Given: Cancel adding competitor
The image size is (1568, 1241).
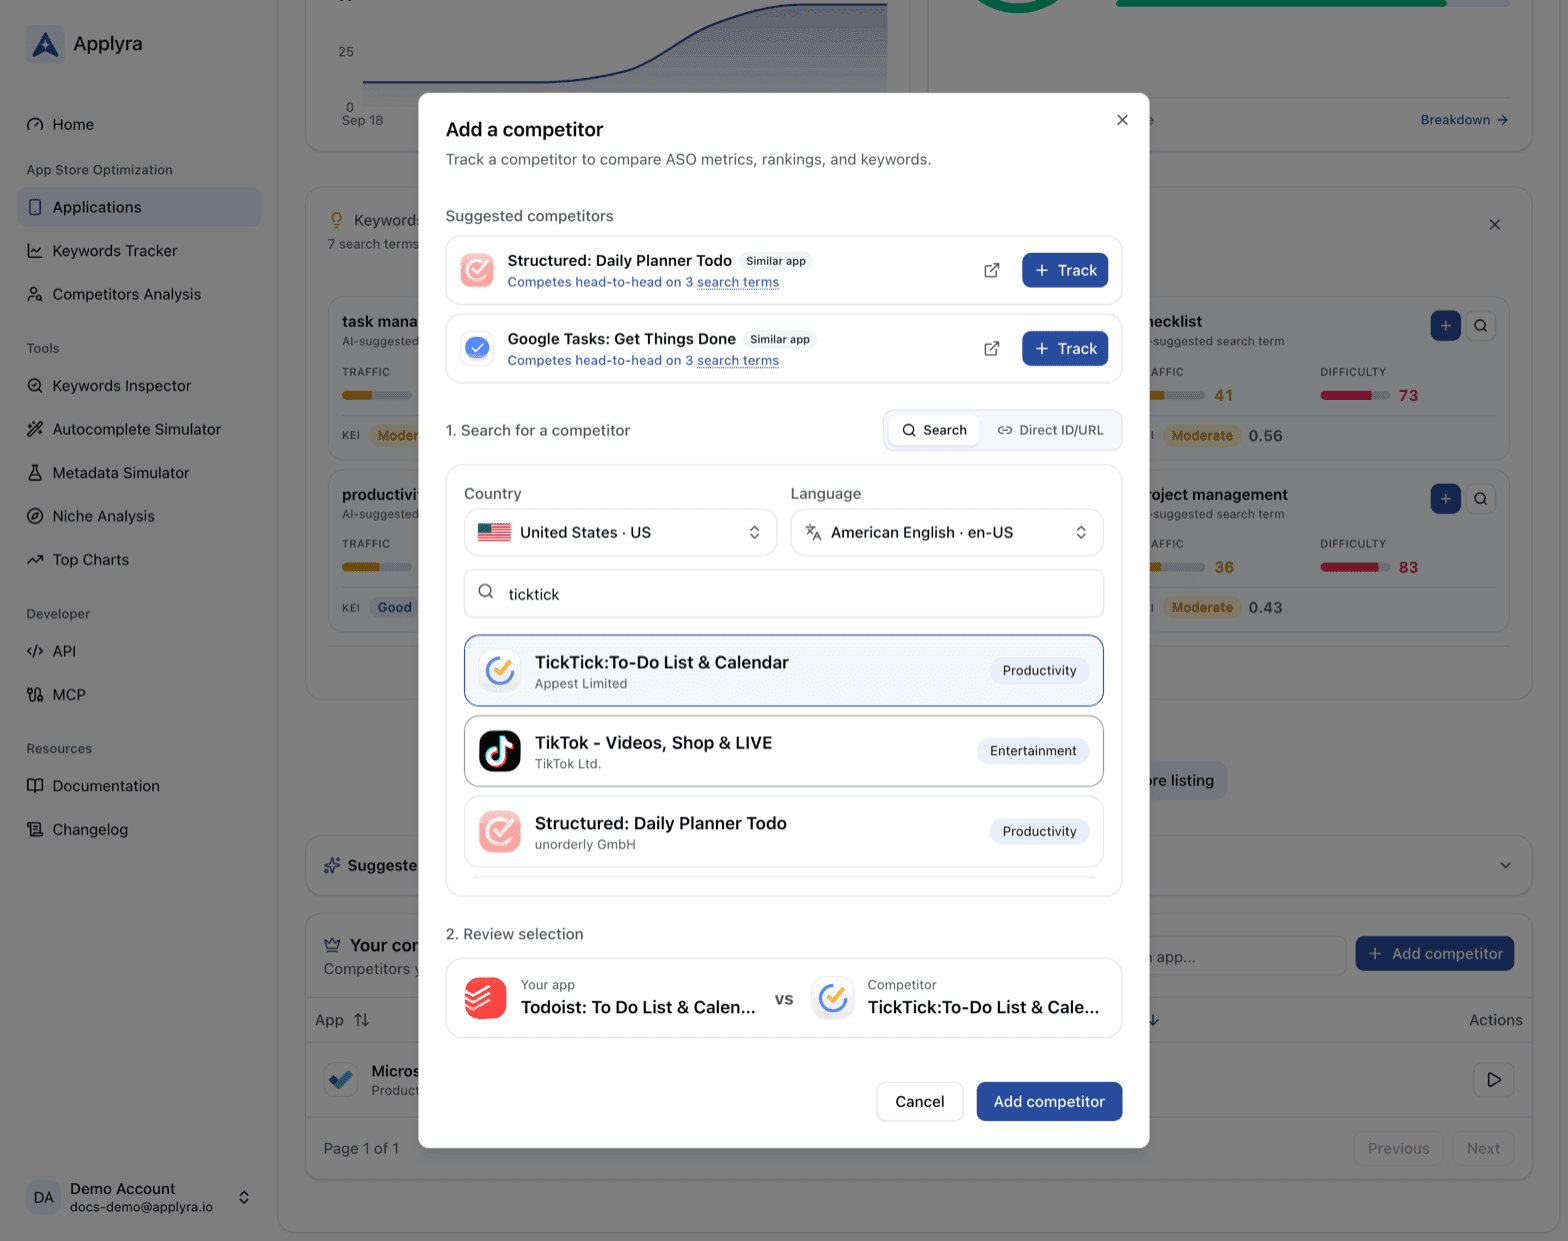Looking at the screenshot, I should [920, 1102].
